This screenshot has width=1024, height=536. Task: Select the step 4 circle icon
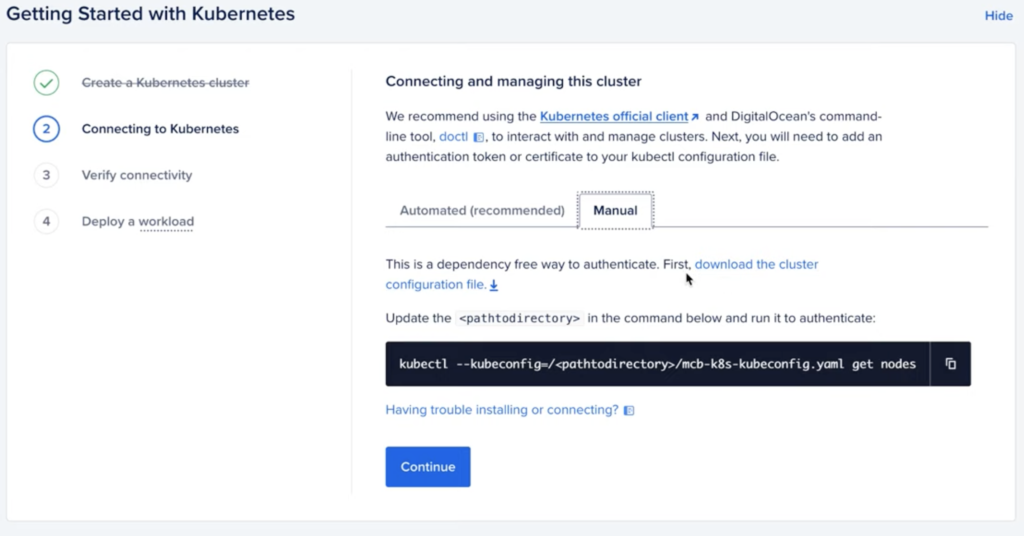(46, 221)
